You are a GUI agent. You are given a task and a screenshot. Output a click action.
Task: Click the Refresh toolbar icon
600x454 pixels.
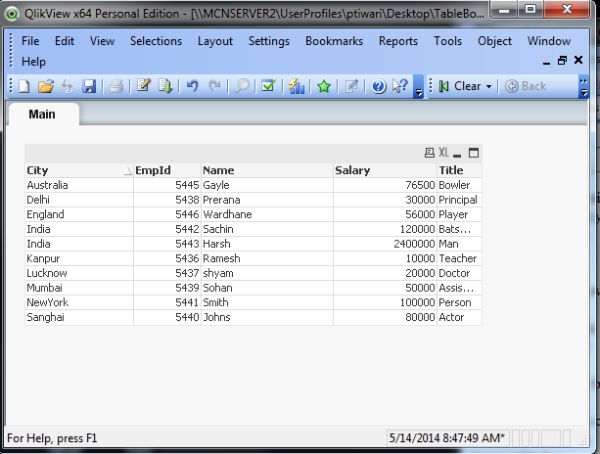coord(67,86)
